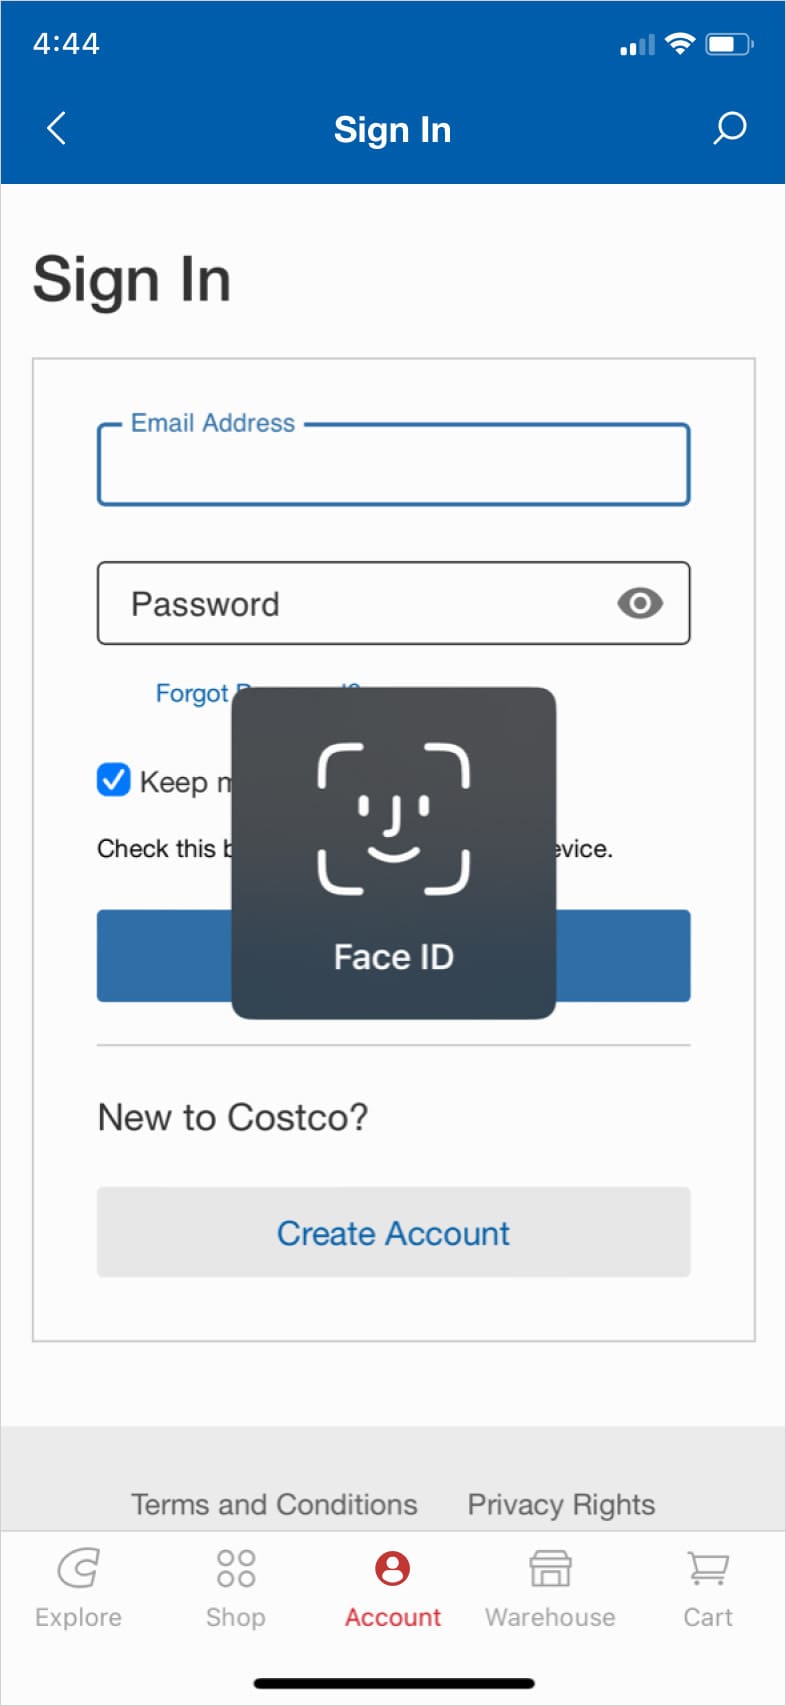Tap the Wi-Fi status icon
This screenshot has width=786, height=1706.
coord(680,43)
